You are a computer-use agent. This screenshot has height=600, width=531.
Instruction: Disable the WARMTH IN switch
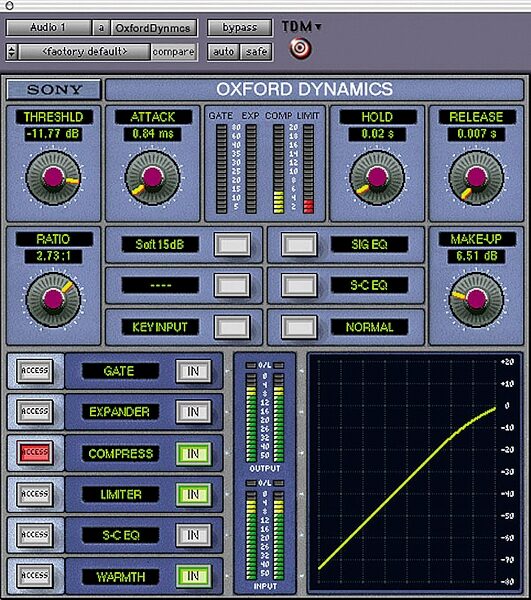193,576
